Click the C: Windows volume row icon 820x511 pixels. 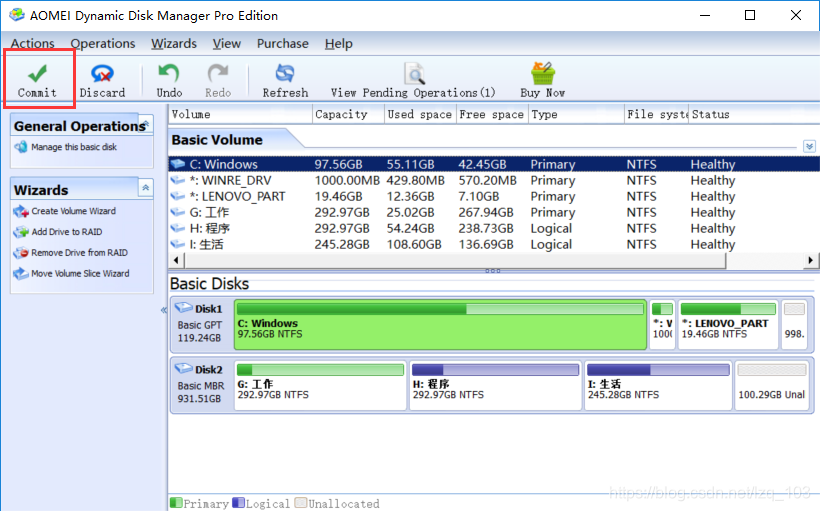[x=178, y=164]
